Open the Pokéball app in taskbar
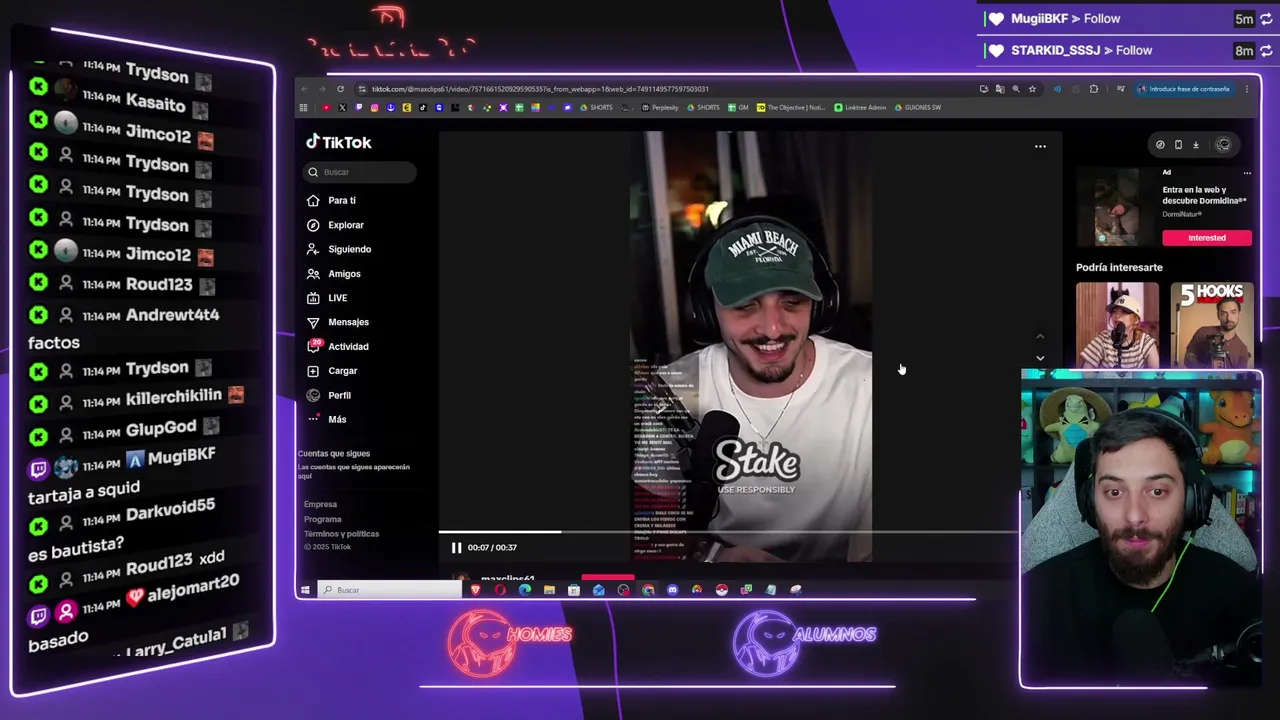Viewport: 1280px width, 720px height. [x=721, y=590]
